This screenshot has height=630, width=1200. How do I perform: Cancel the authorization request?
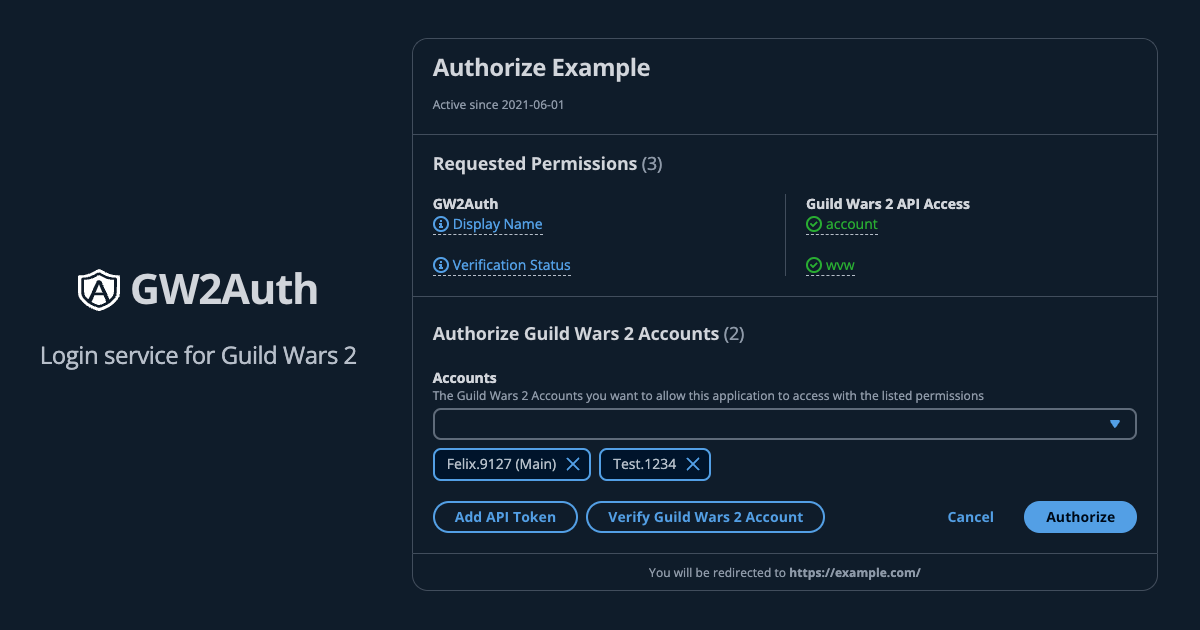970,517
